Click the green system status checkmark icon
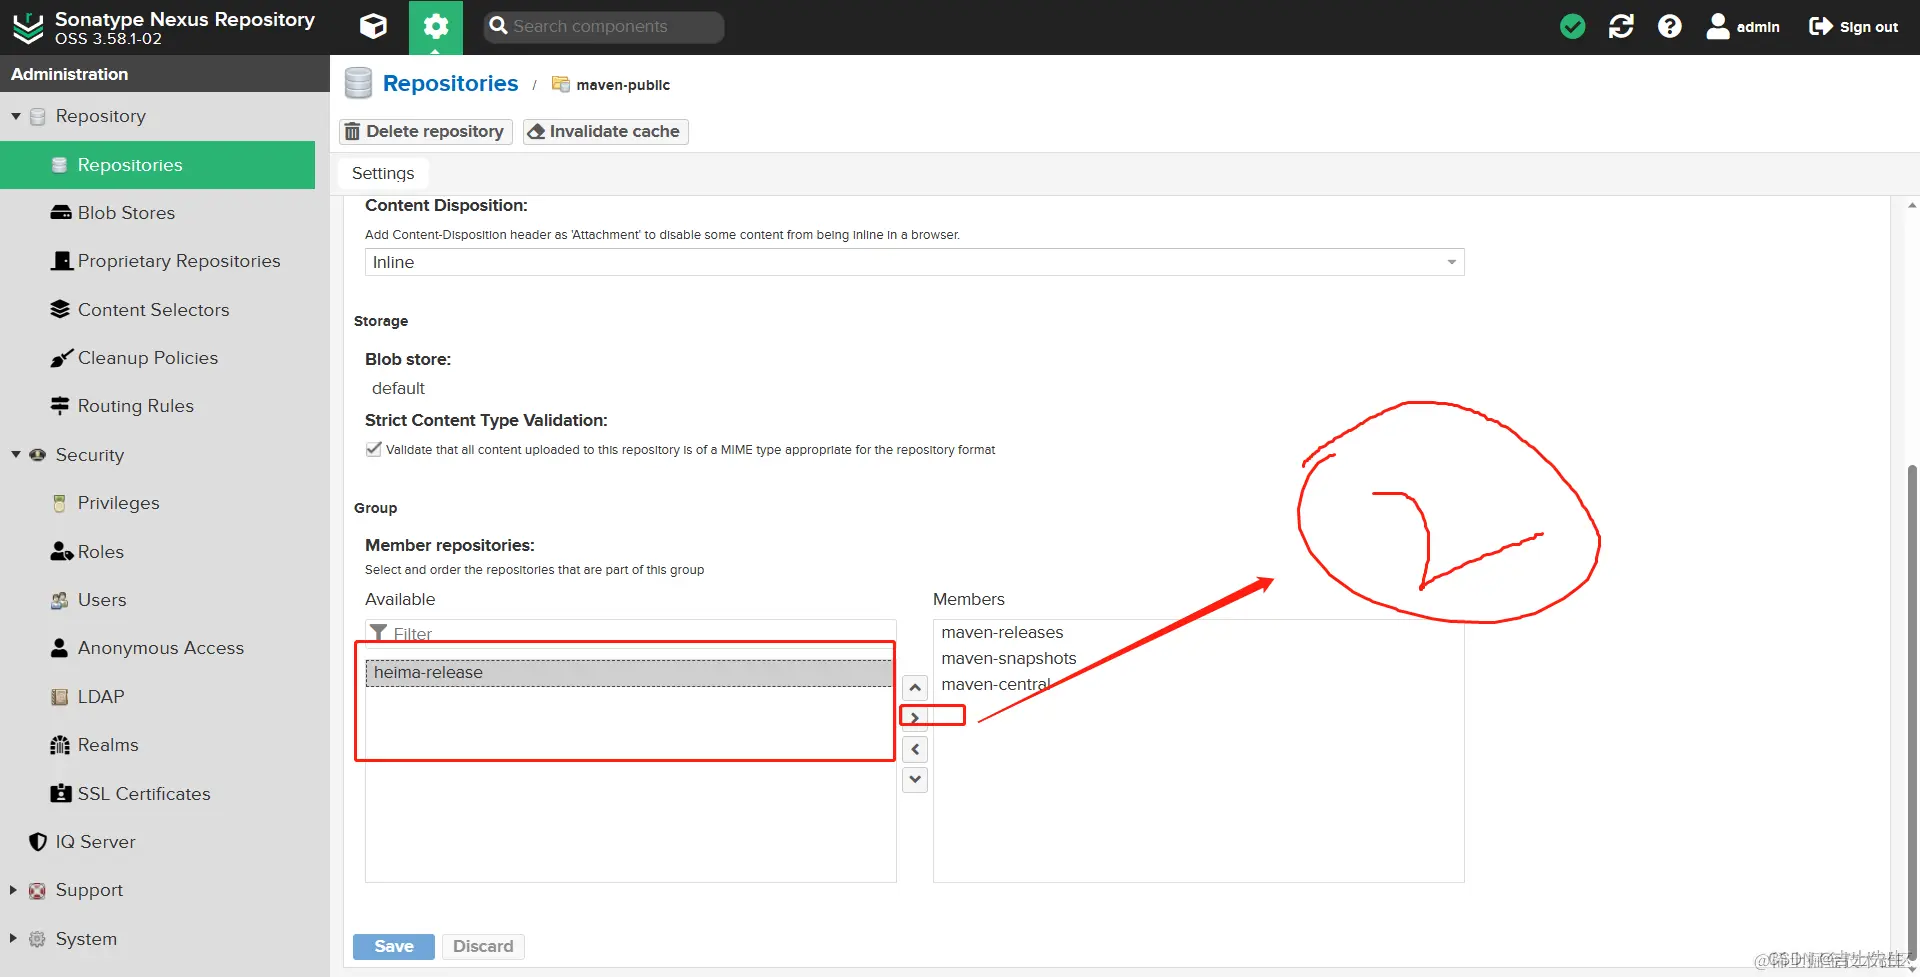This screenshot has height=977, width=1920. [x=1572, y=27]
